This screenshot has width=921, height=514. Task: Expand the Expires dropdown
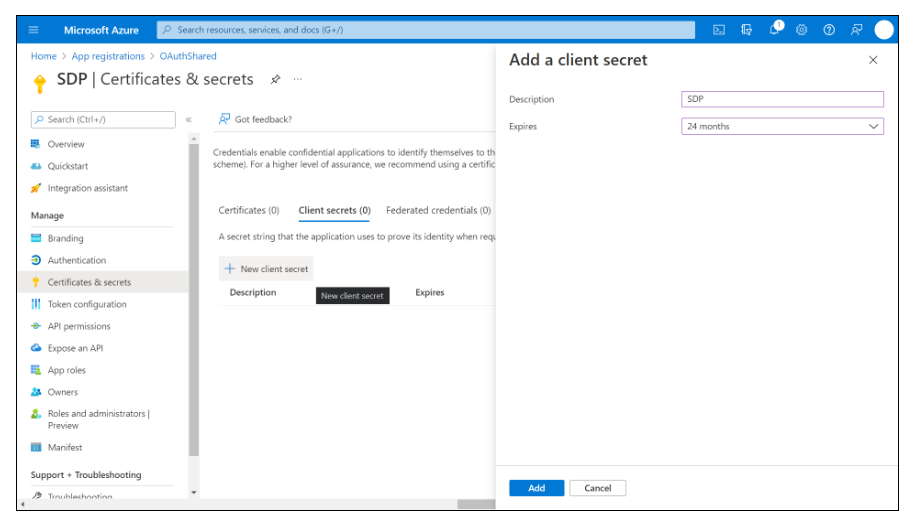[x=782, y=127]
